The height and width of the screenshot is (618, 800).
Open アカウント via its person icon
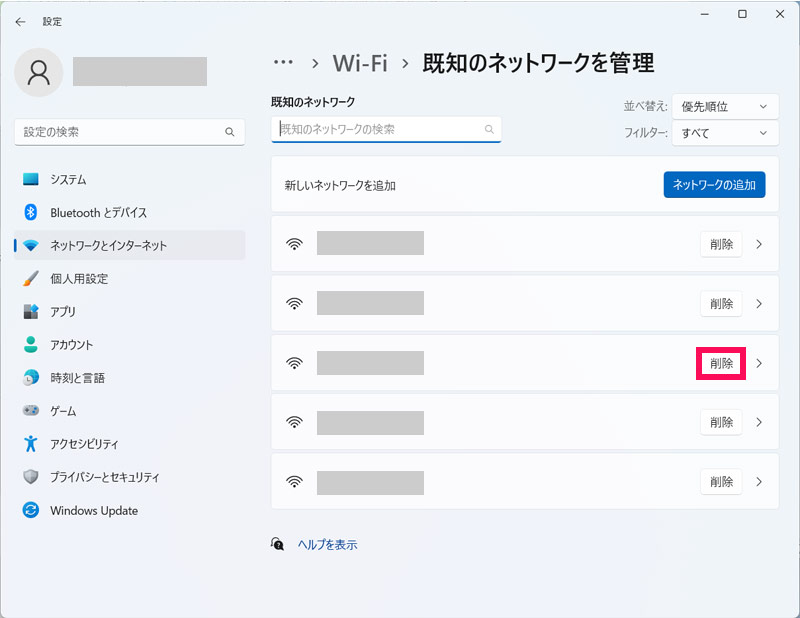click(x=31, y=344)
